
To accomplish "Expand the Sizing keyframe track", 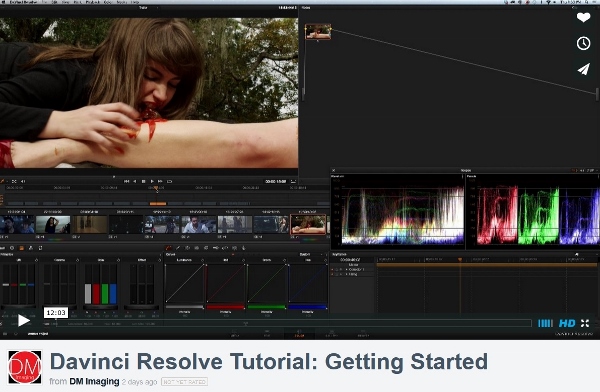I will [x=347, y=274].
